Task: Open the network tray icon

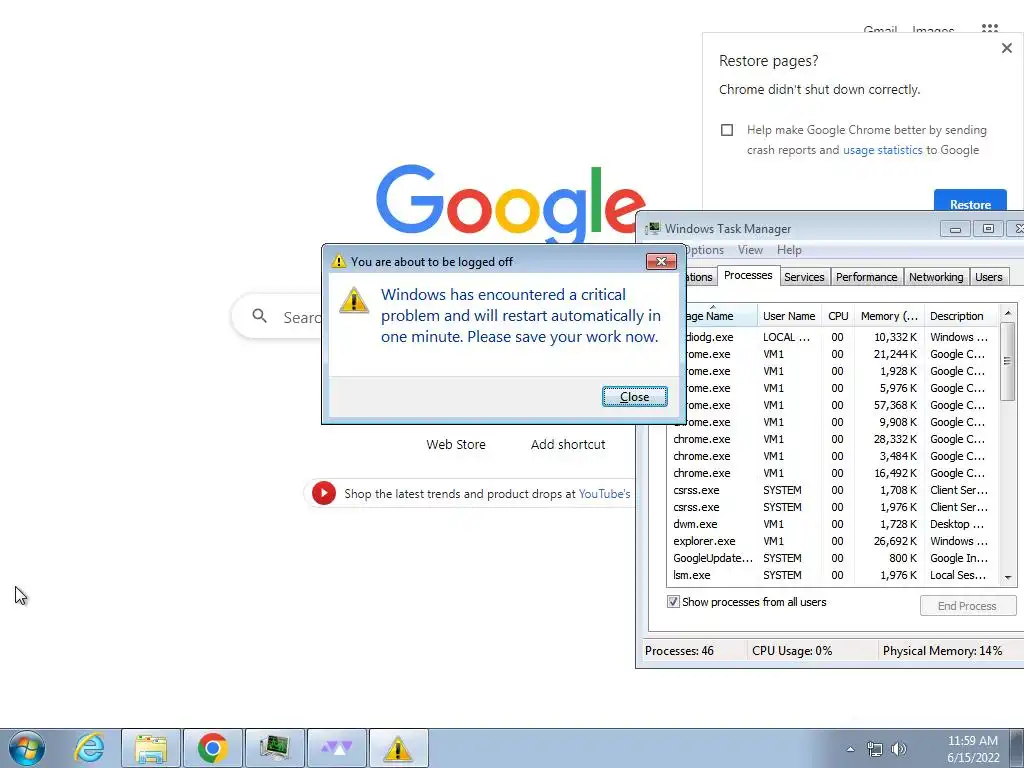Action: tap(874, 749)
